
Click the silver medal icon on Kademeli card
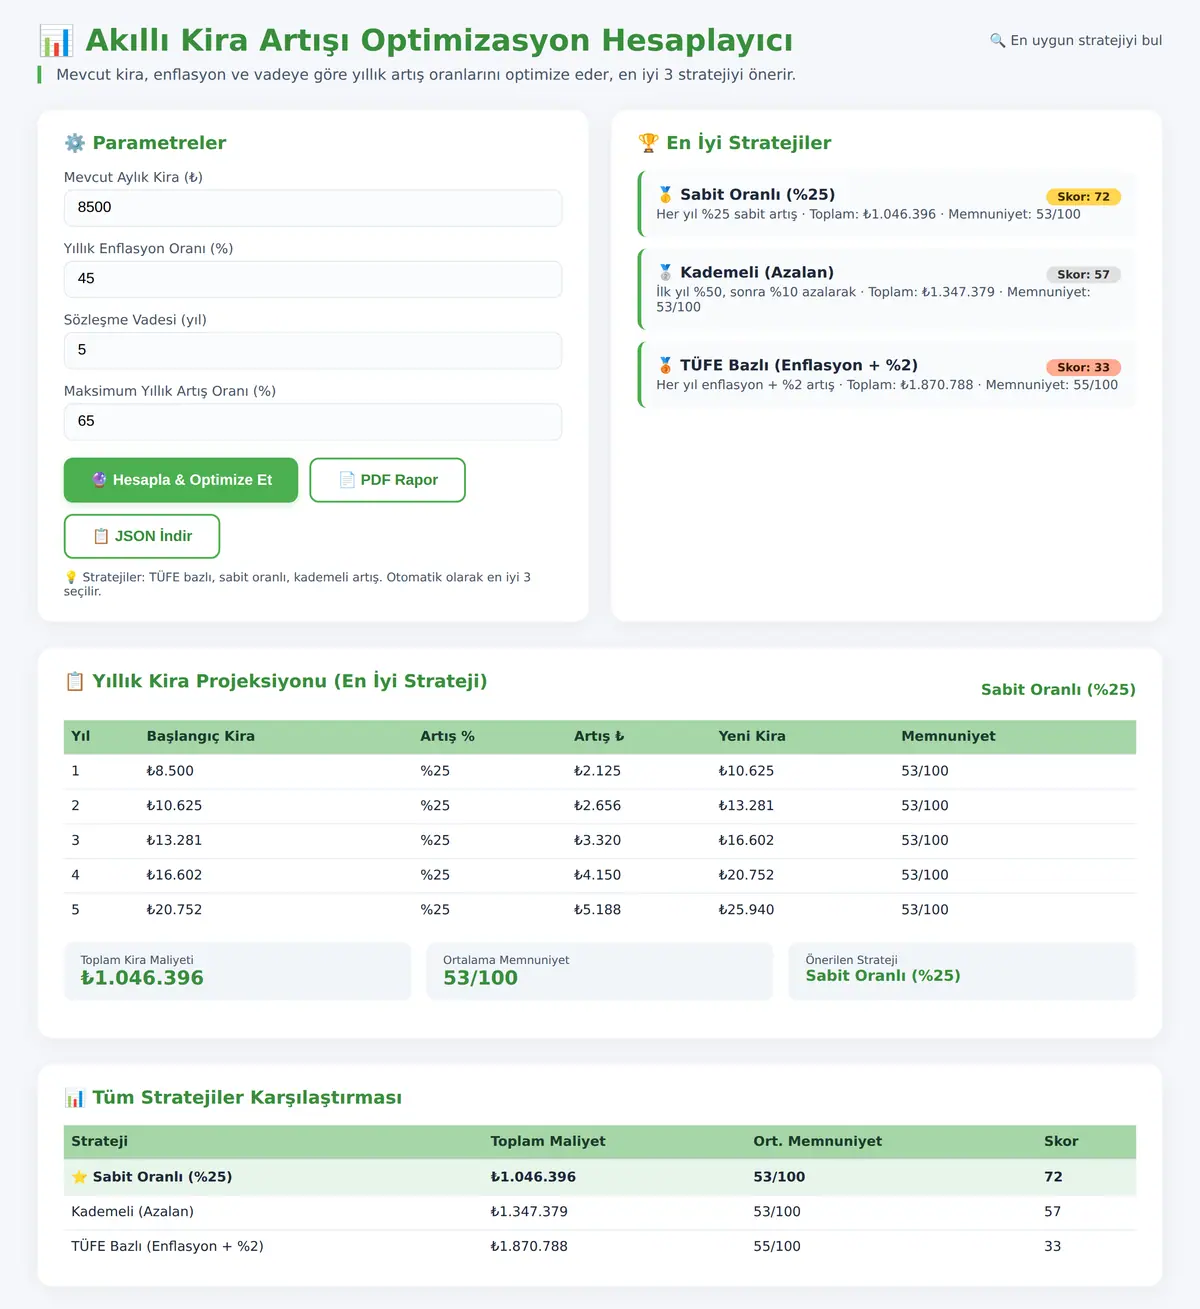click(665, 273)
